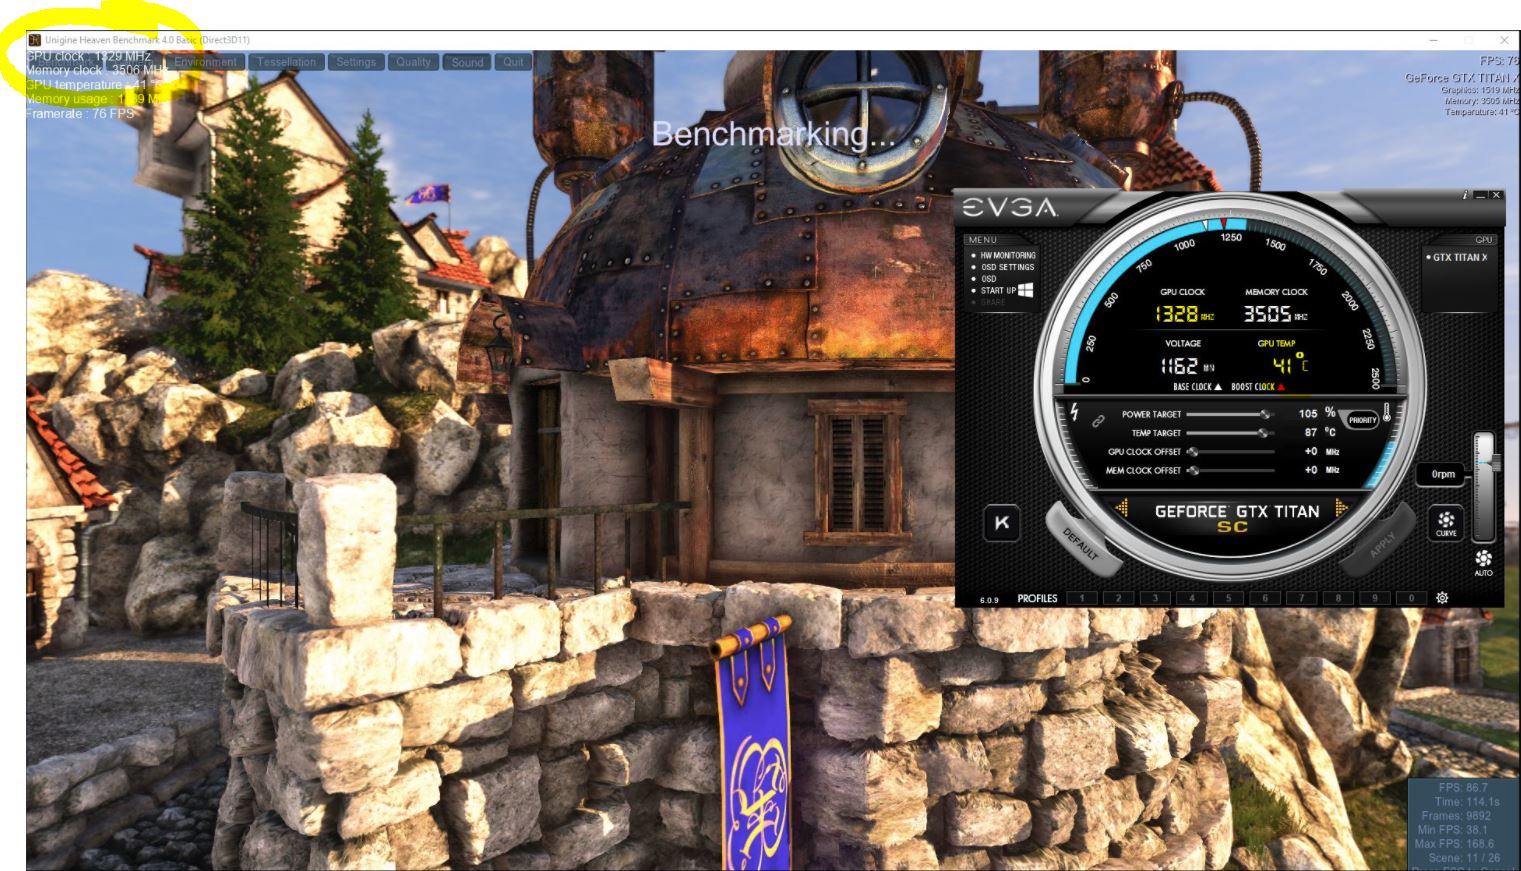The height and width of the screenshot is (871, 1521).
Task: Click the link chain icon beside Power Target
Action: tap(1098, 422)
